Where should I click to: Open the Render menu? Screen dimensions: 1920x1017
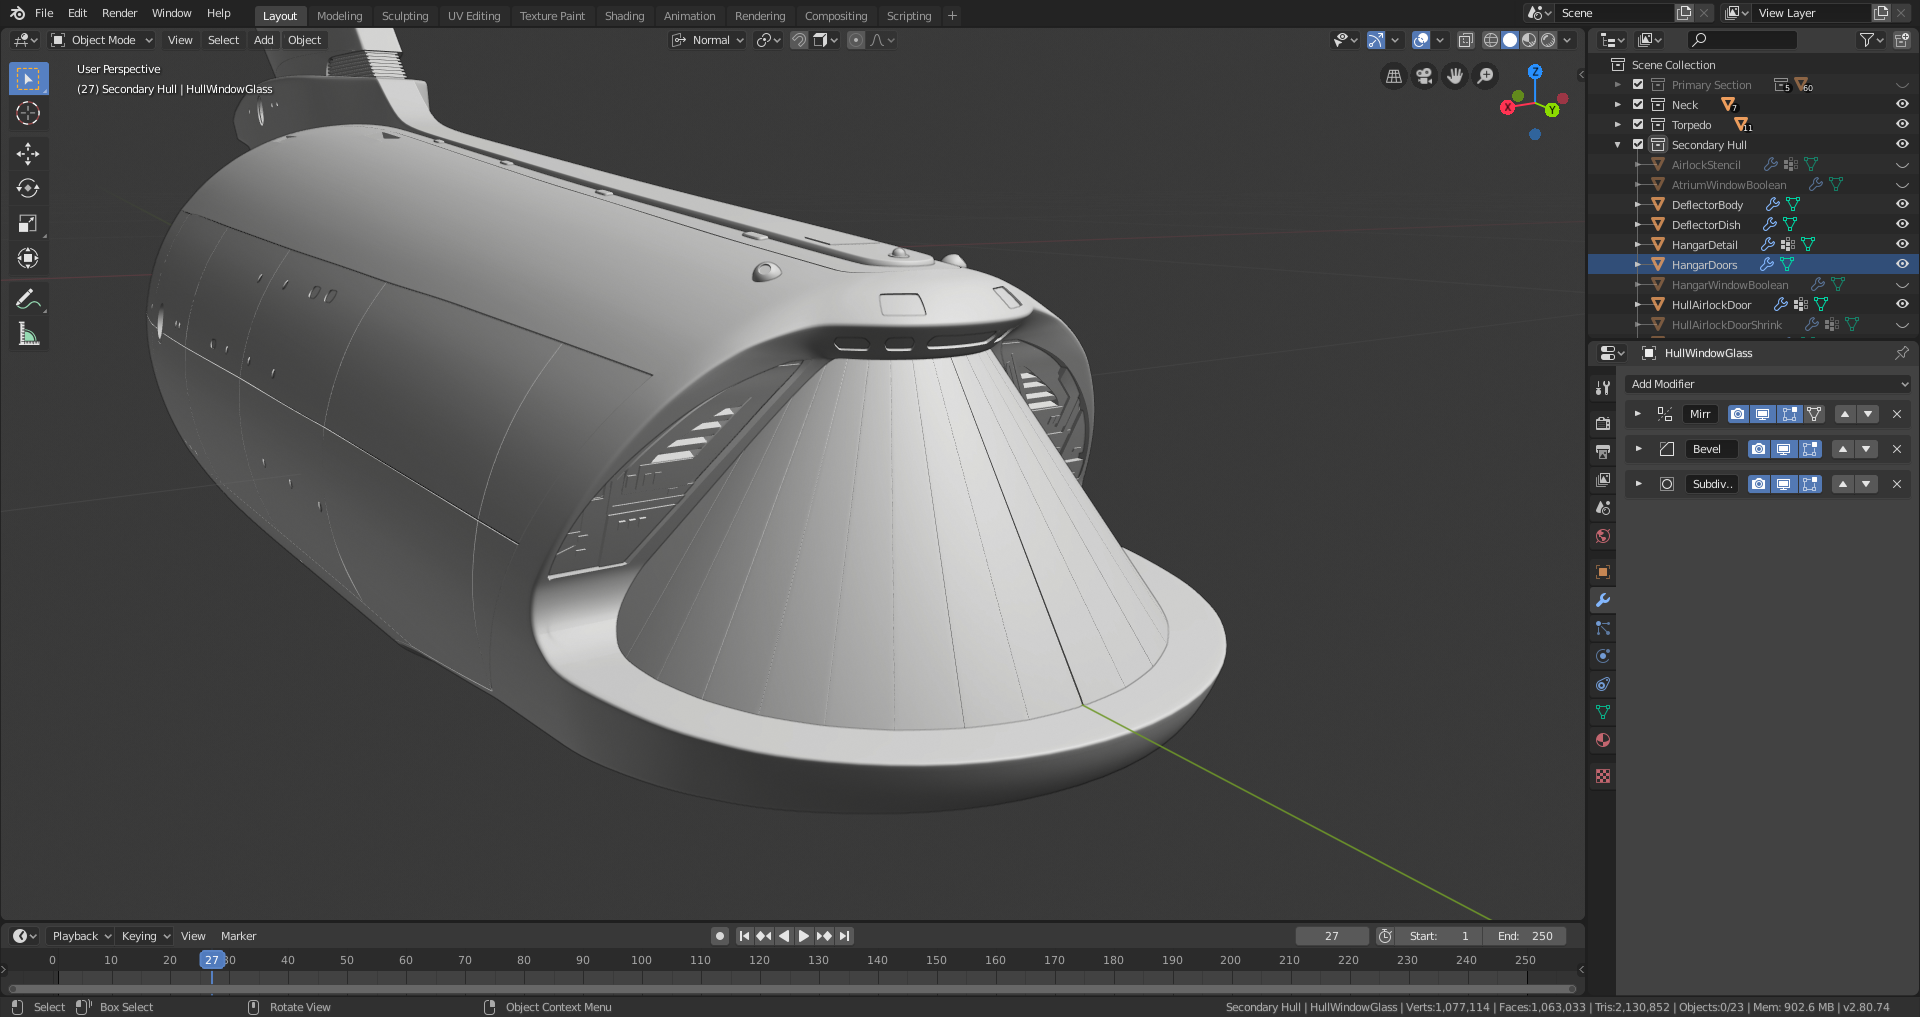tap(119, 13)
